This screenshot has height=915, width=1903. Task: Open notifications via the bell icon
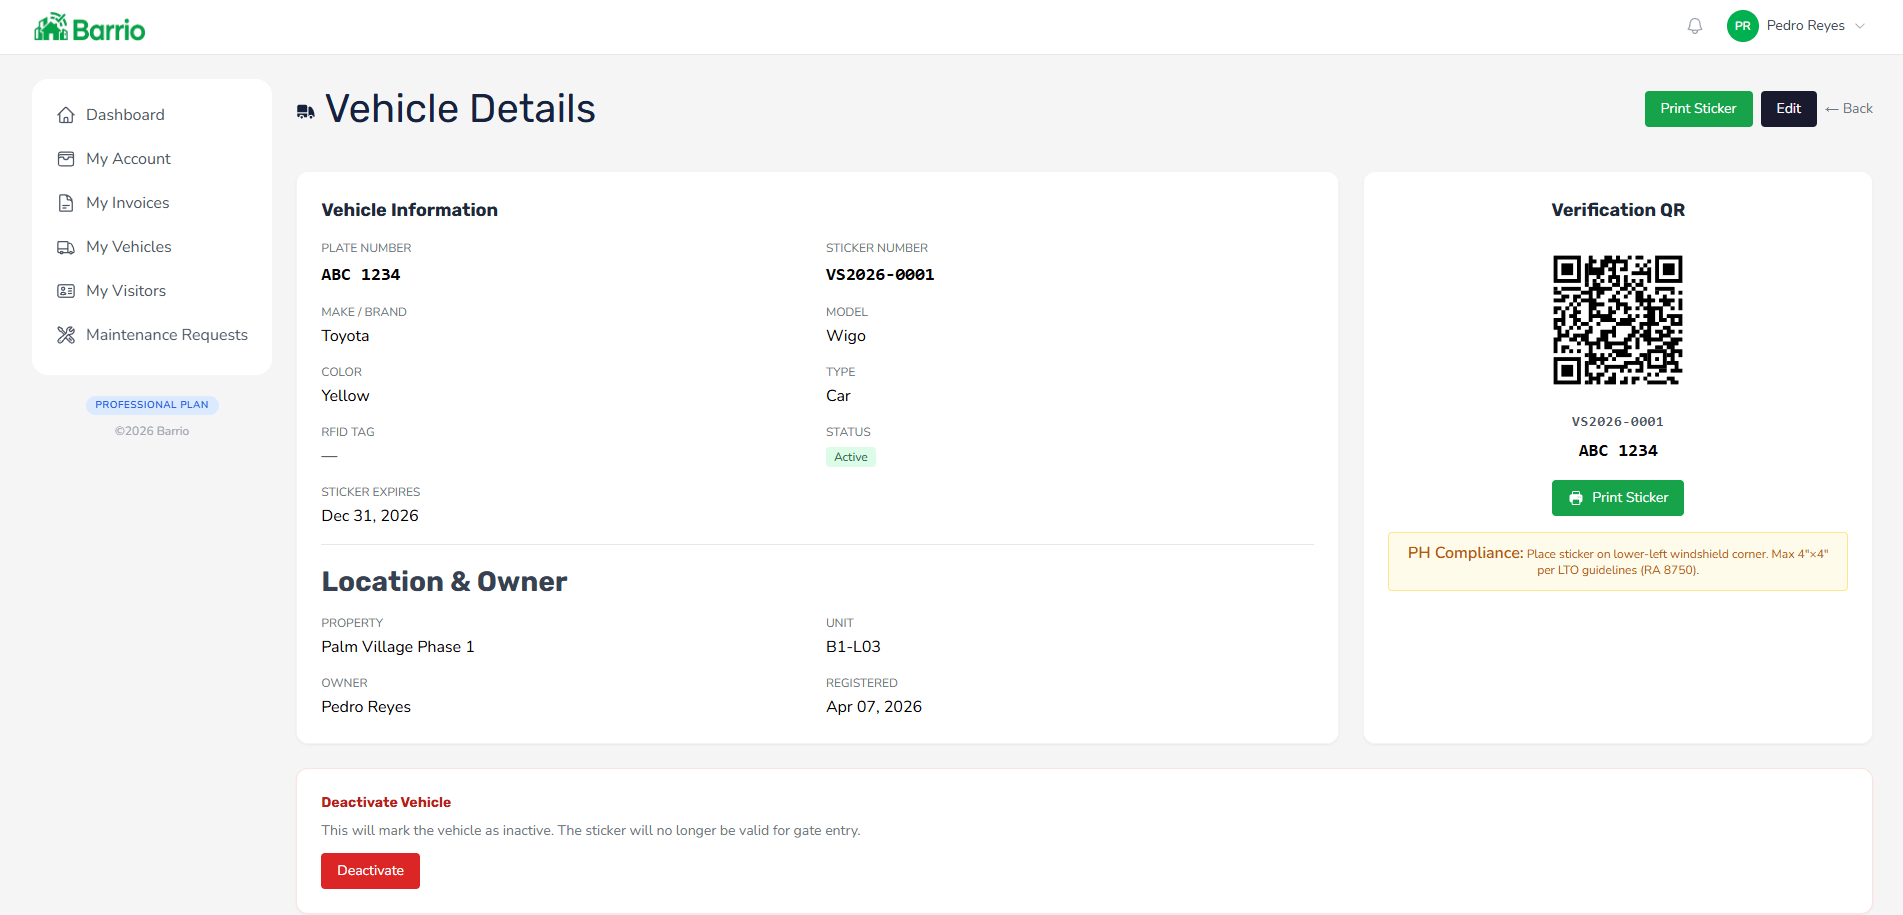click(x=1695, y=25)
